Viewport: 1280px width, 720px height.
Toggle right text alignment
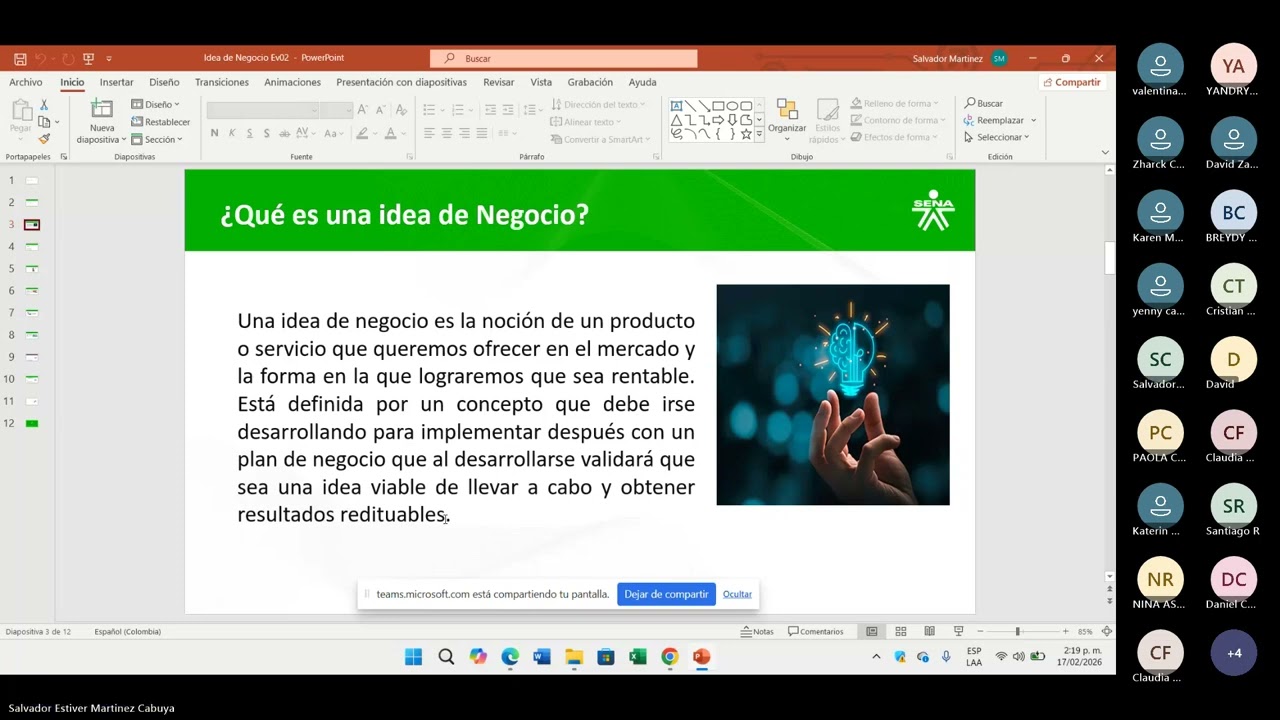coord(465,133)
